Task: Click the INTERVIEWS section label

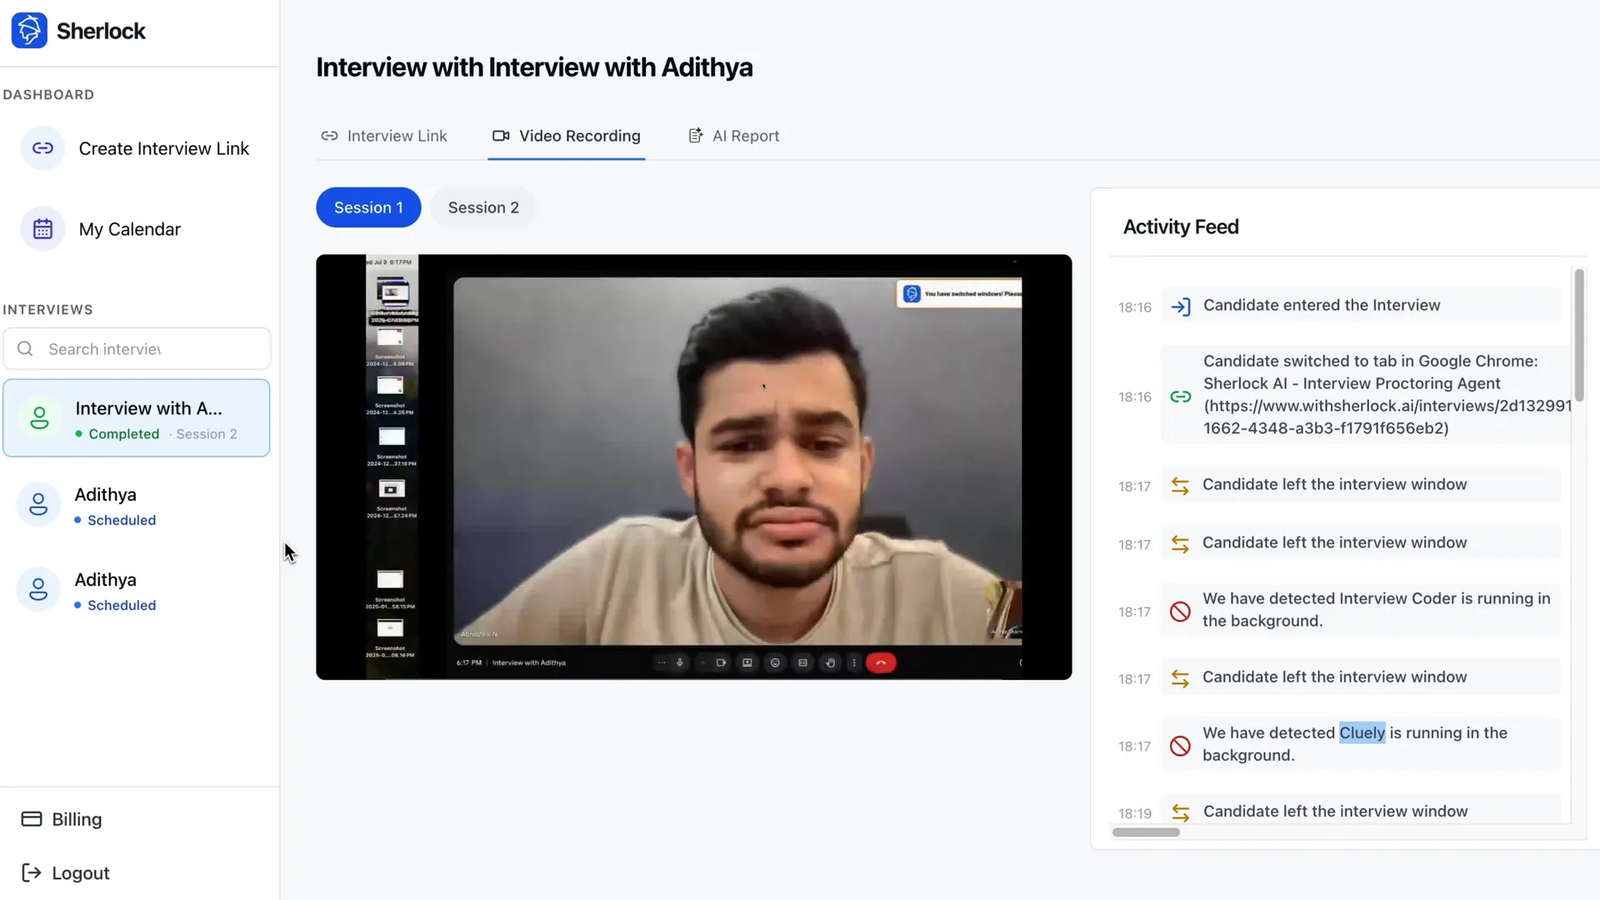Action: pos(48,310)
